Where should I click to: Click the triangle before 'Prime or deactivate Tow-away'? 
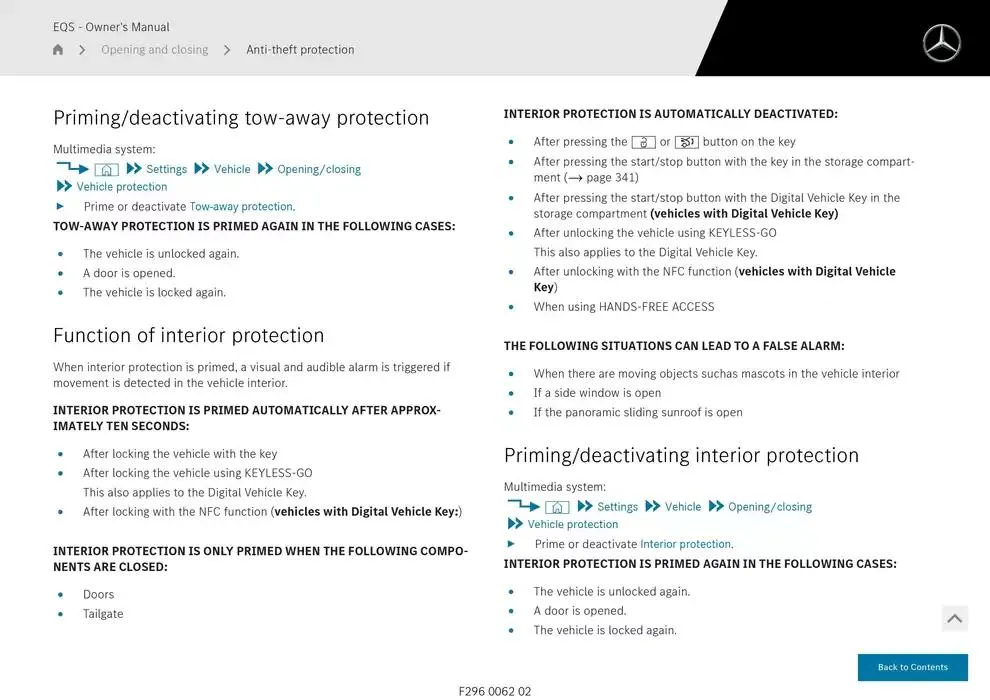pyautogui.click(x=61, y=207)
